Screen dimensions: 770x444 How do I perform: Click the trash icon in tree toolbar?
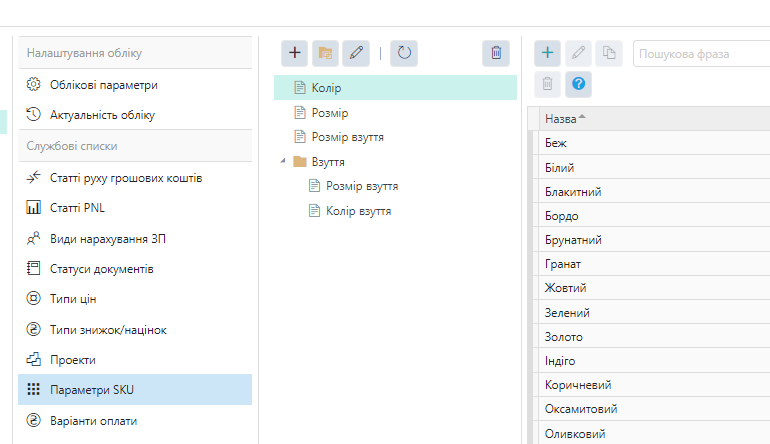coord(496,53)
